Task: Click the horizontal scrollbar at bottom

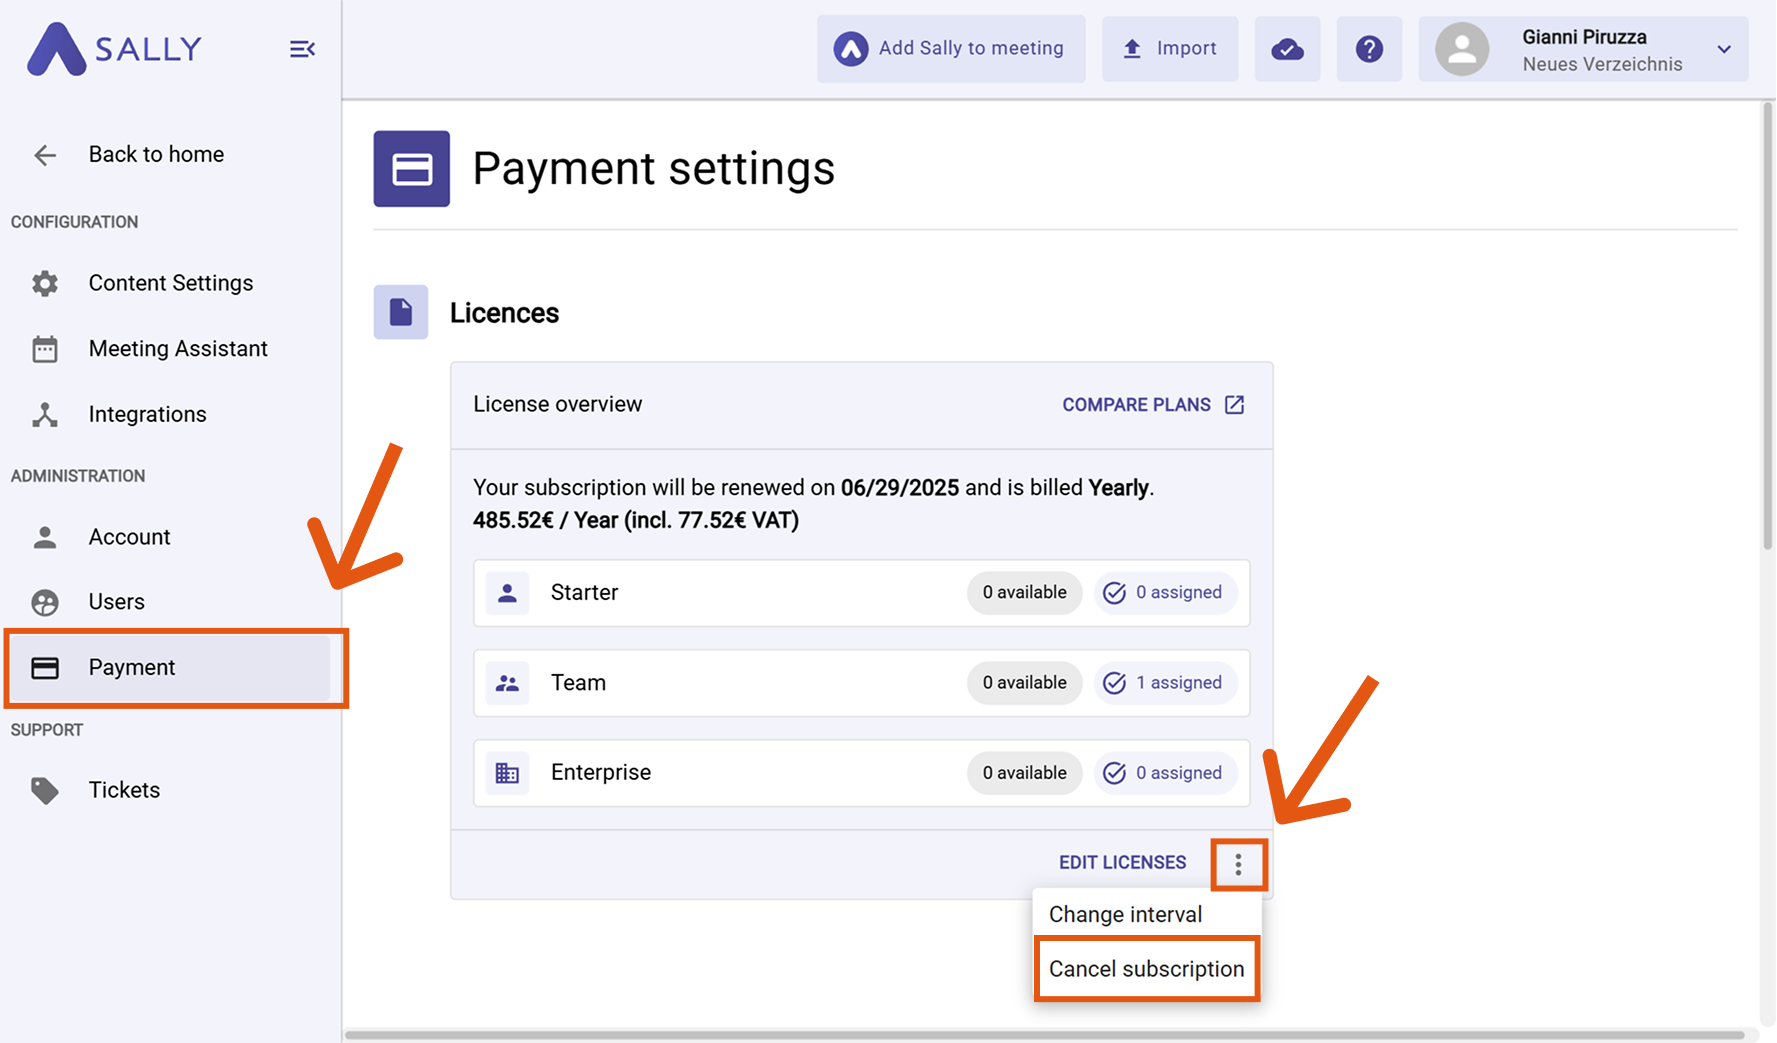Action: click(1045, 1035)
